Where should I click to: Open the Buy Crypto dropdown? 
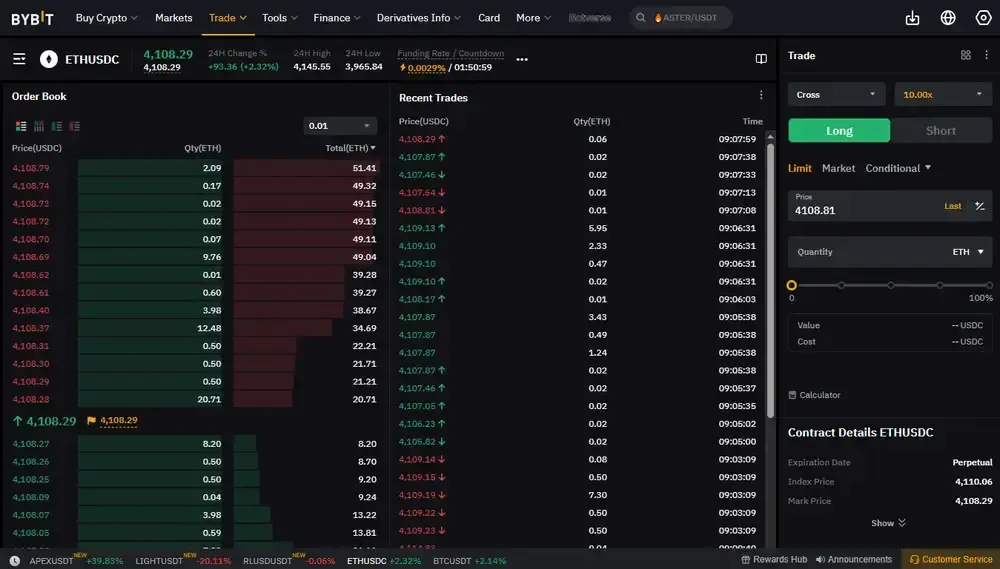(107, 18)
